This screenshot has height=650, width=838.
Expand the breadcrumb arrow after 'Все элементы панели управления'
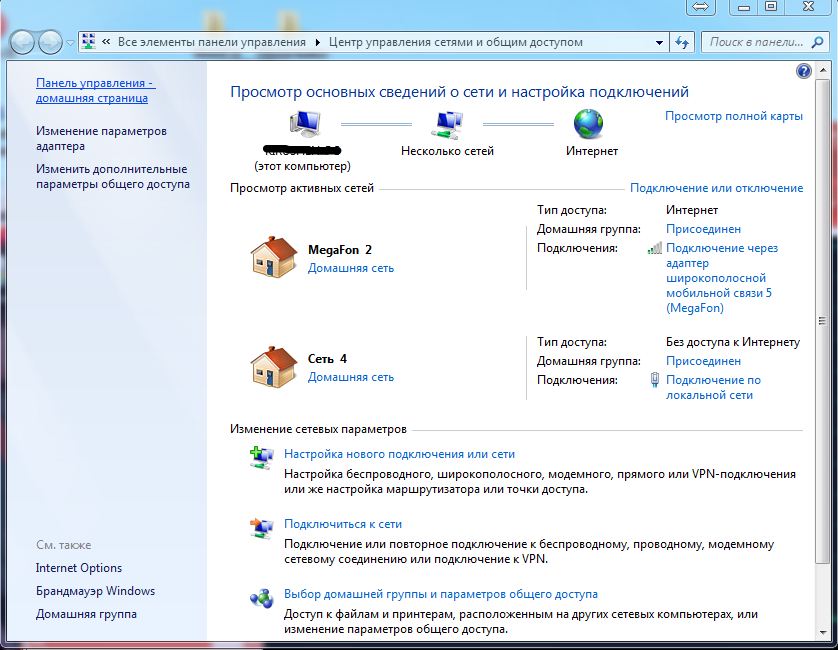[319, 42]
